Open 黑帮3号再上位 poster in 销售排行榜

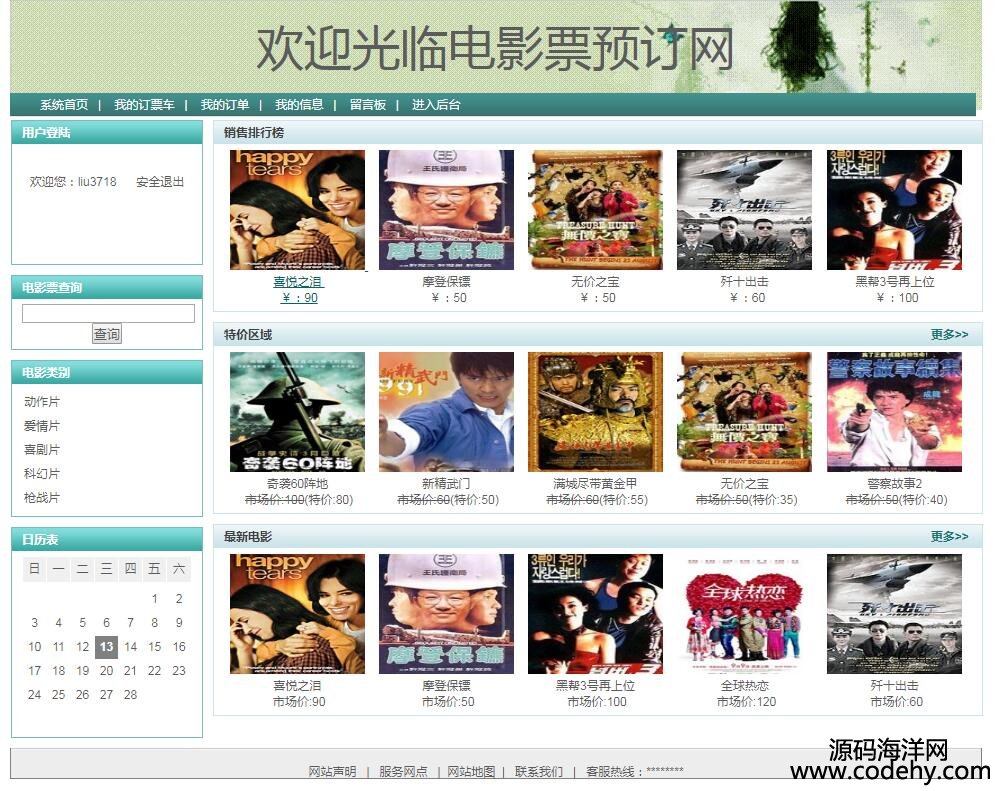click(894, 210)
